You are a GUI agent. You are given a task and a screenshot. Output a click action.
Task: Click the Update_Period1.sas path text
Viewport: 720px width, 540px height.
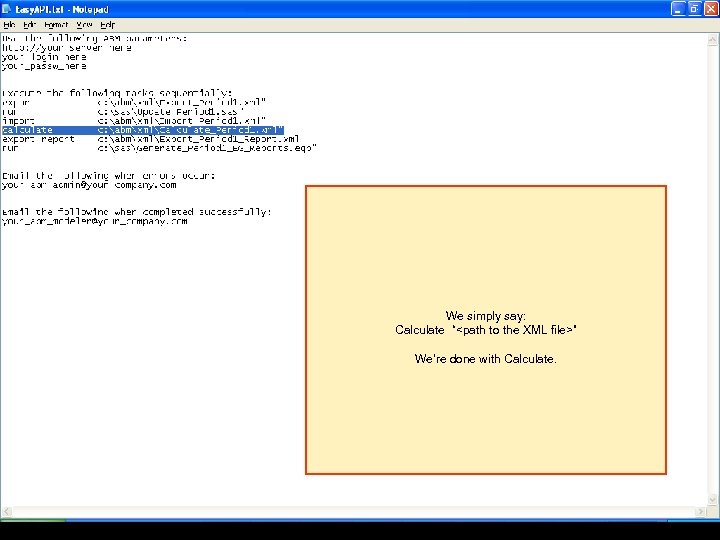(170, 112)
